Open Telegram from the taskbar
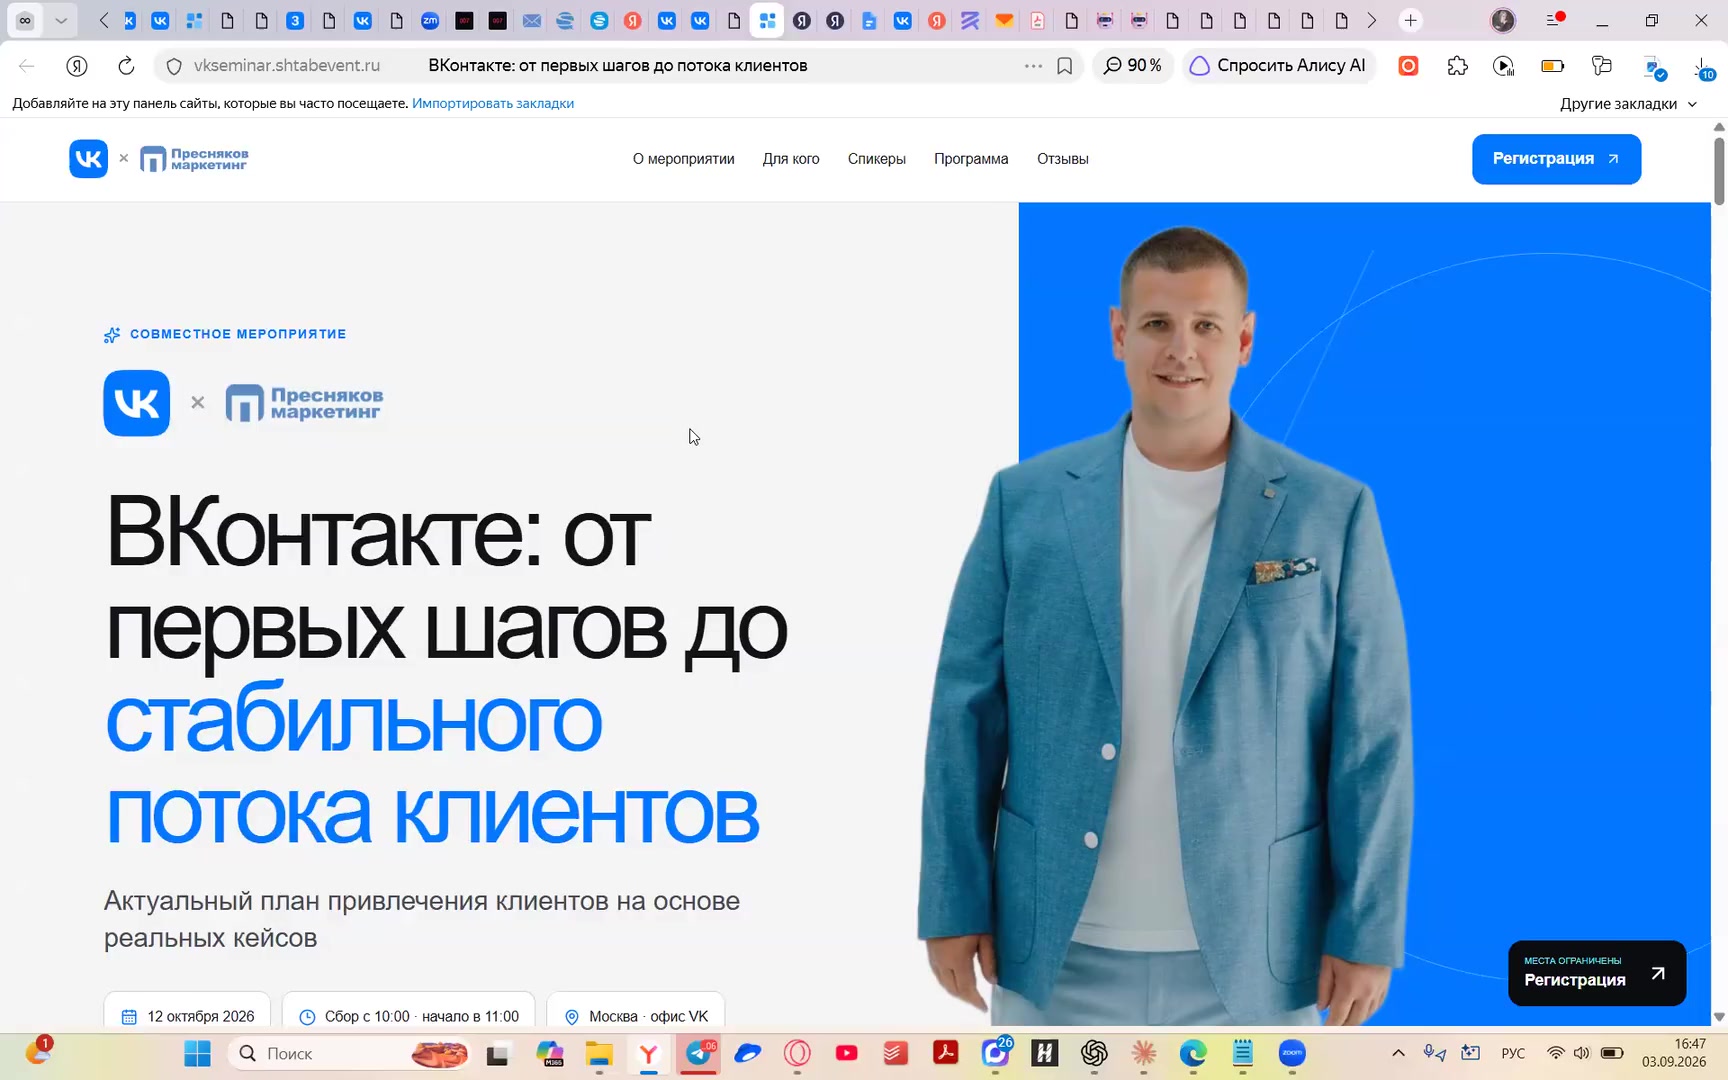The image size is (1728, 1080). (699, 1053)
